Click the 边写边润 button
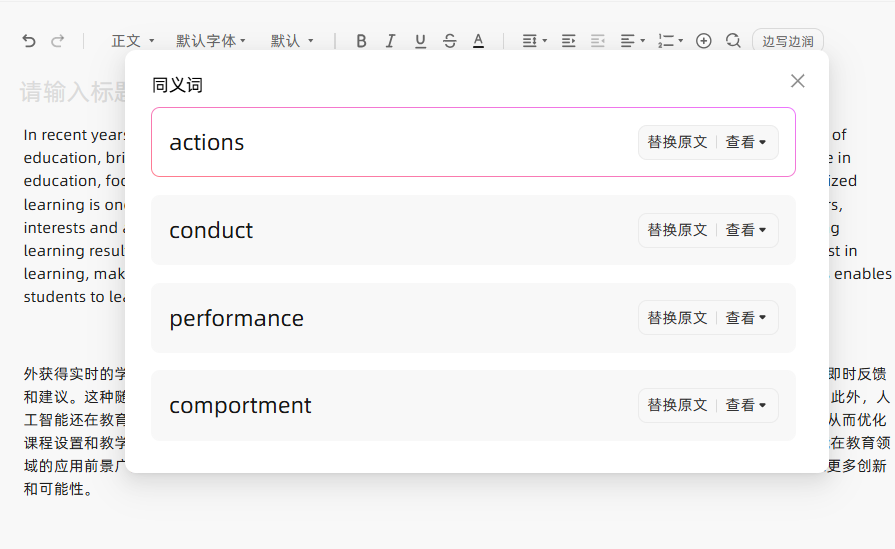Screen dimensions: 895x549 pyautogui.click(x=787, y=41)
